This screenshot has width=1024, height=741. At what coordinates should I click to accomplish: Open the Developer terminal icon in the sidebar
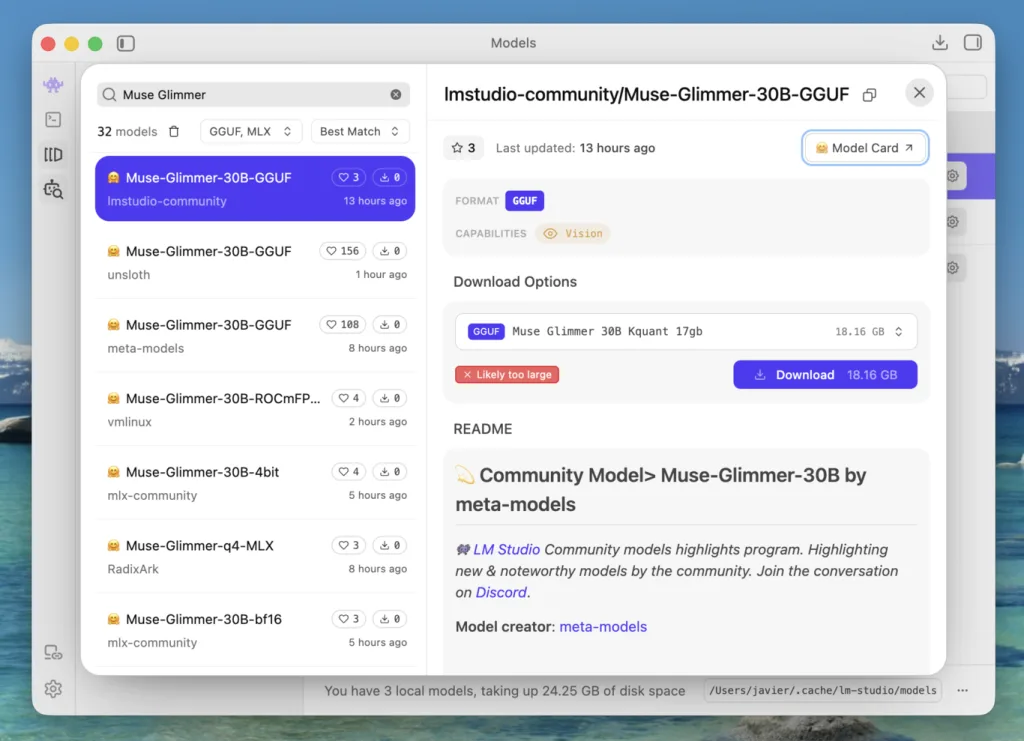pos(53,119)
